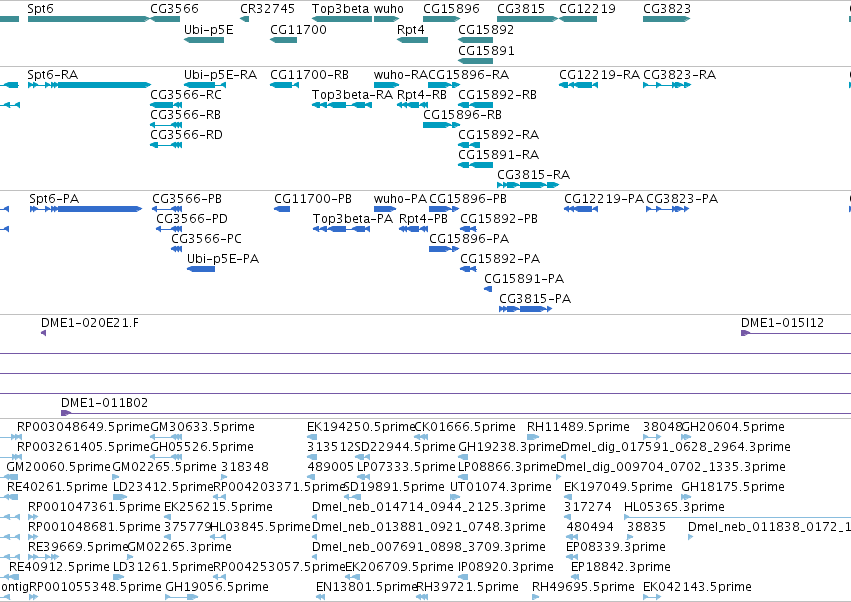Select the CG3566-PB protein label

point(187,199)
